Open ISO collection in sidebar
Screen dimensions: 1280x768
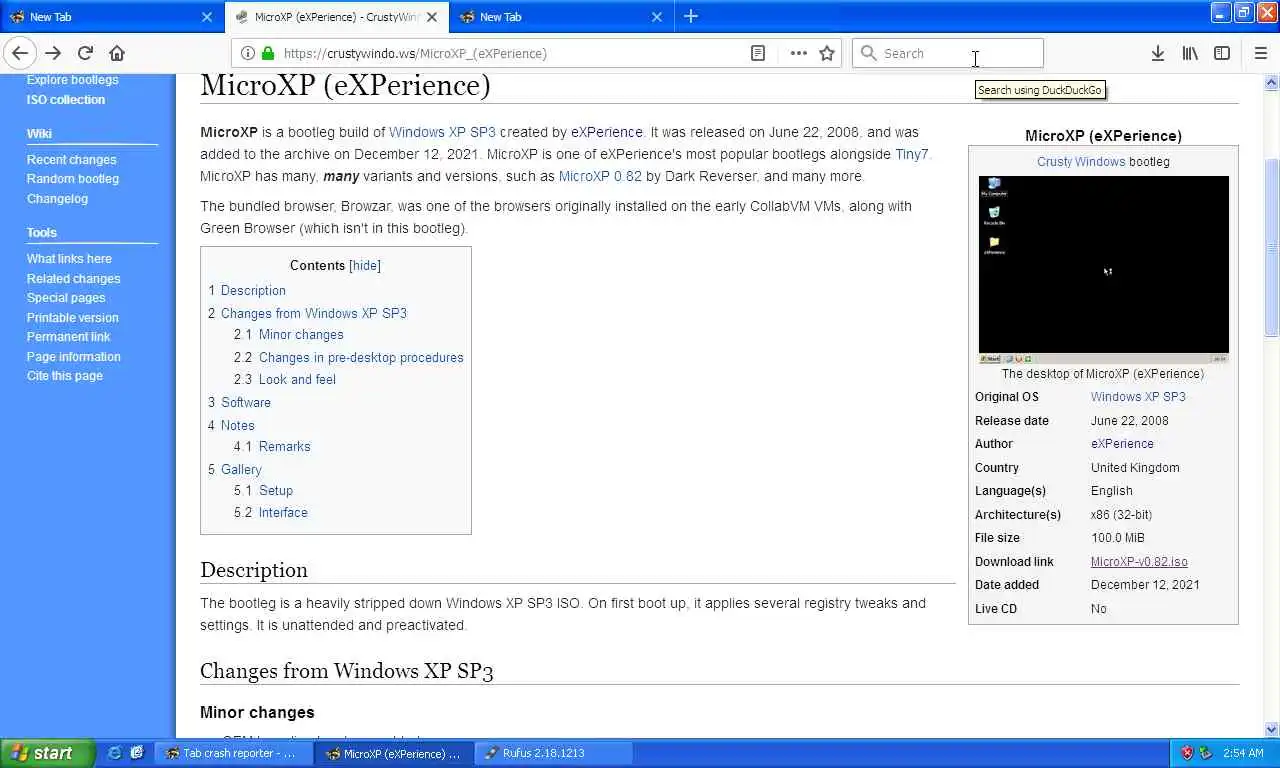[x=66, y=100]
